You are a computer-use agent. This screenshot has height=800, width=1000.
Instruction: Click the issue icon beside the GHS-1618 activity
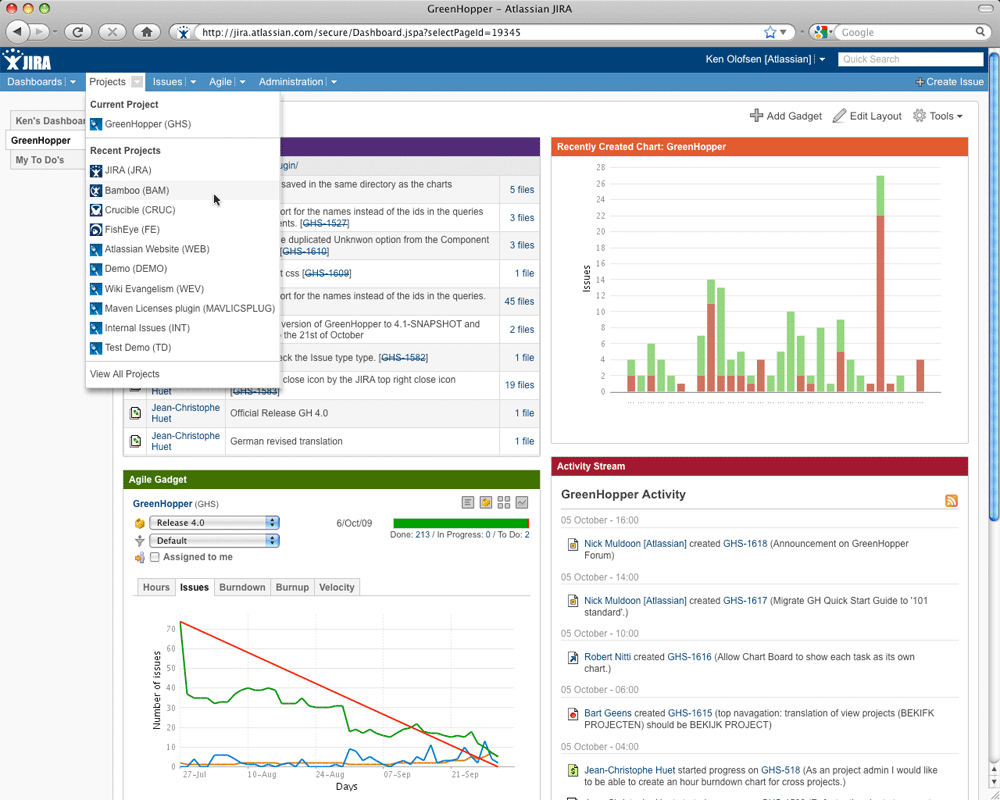tap(573, 545)
